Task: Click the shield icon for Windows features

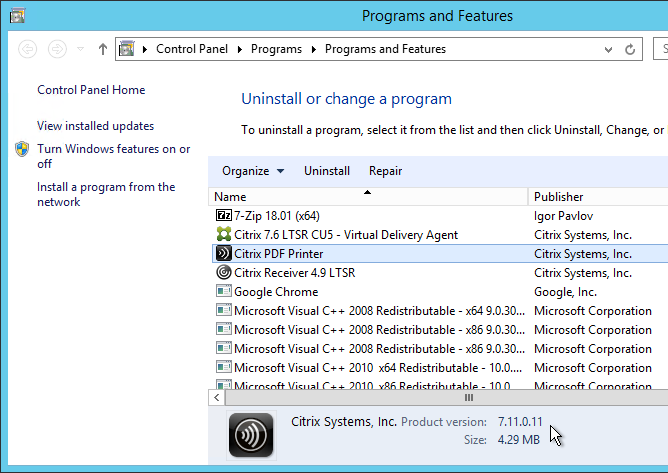Action: point(22,149)
